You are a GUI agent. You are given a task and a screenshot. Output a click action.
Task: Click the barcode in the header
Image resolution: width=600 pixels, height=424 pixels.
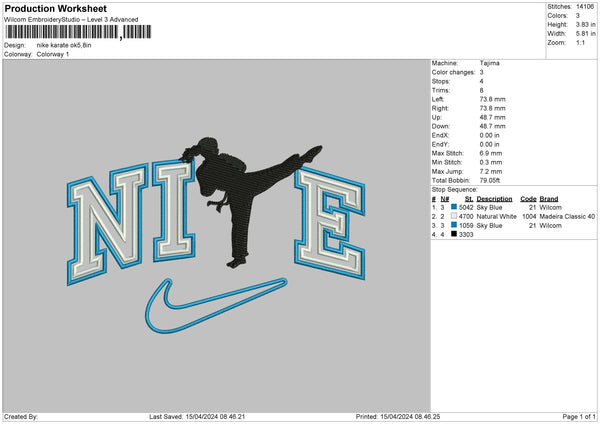(78, 32)
